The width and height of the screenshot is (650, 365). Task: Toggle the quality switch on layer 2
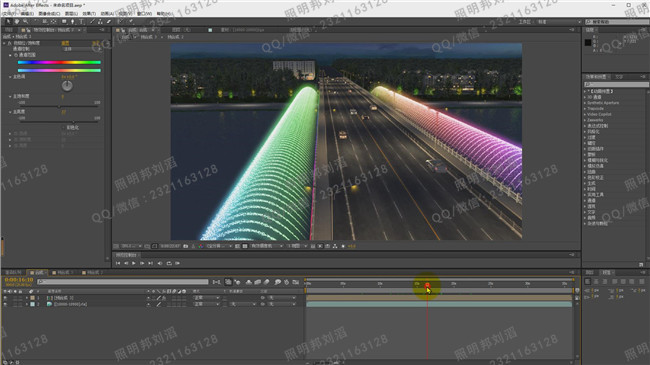158,304
